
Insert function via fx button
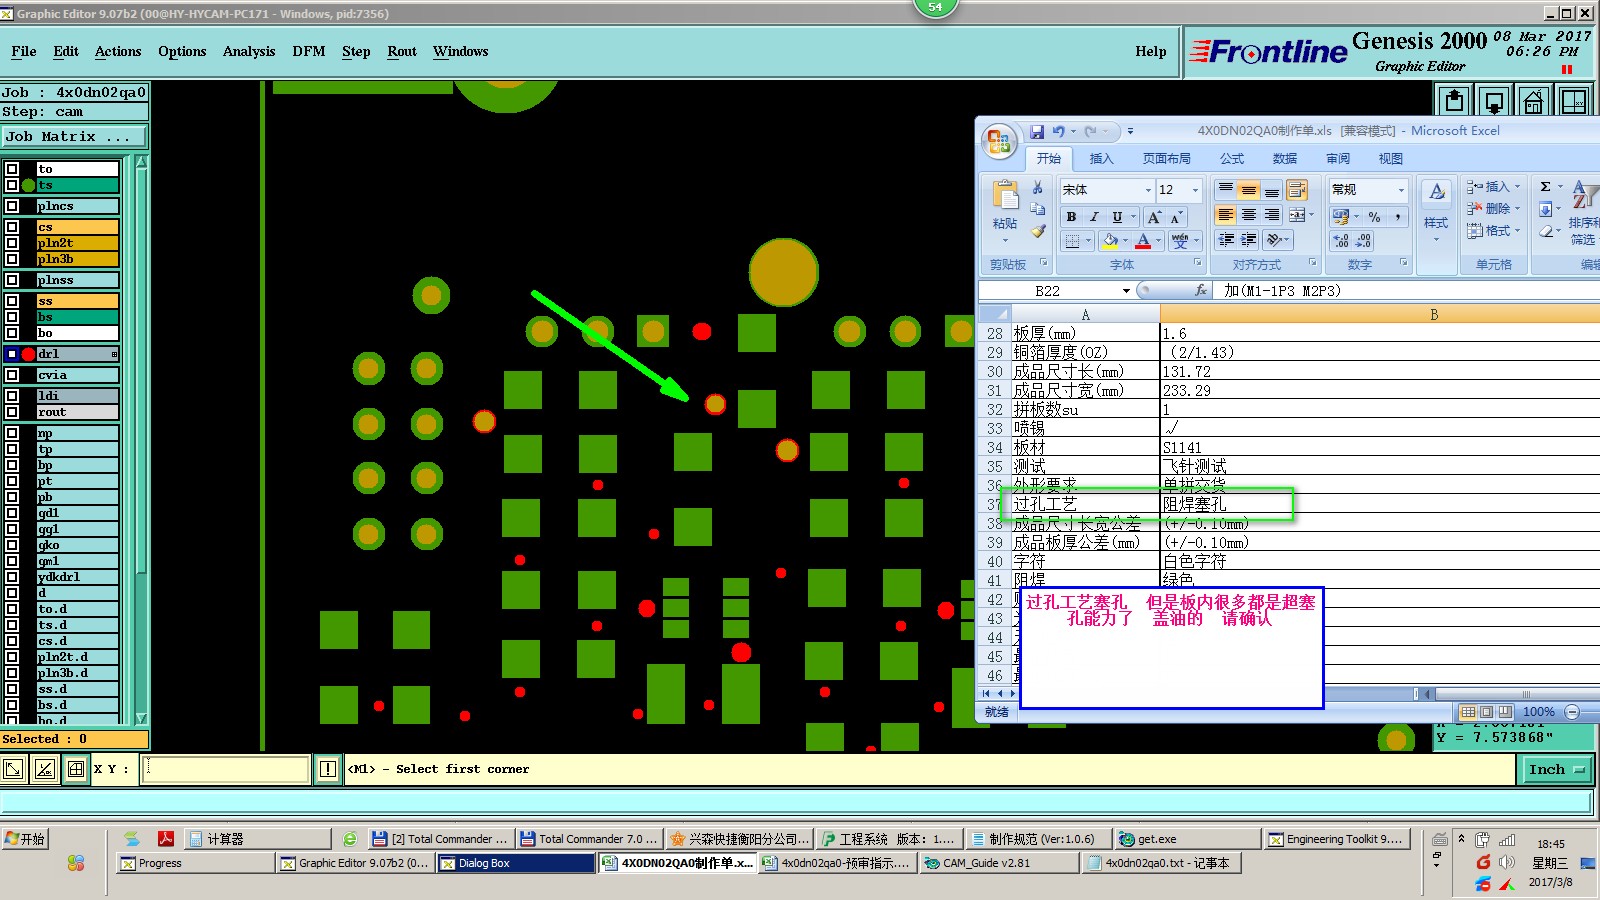click(x=1201, y=290)
